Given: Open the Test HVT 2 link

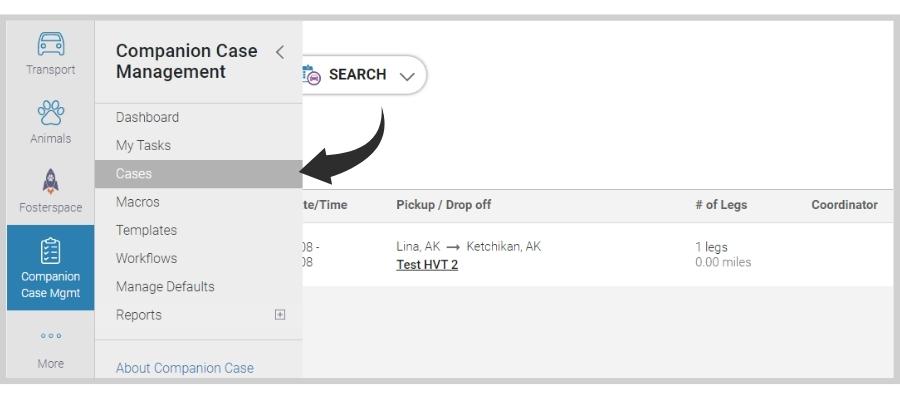Looking at the screenshot, I should 427,265.
